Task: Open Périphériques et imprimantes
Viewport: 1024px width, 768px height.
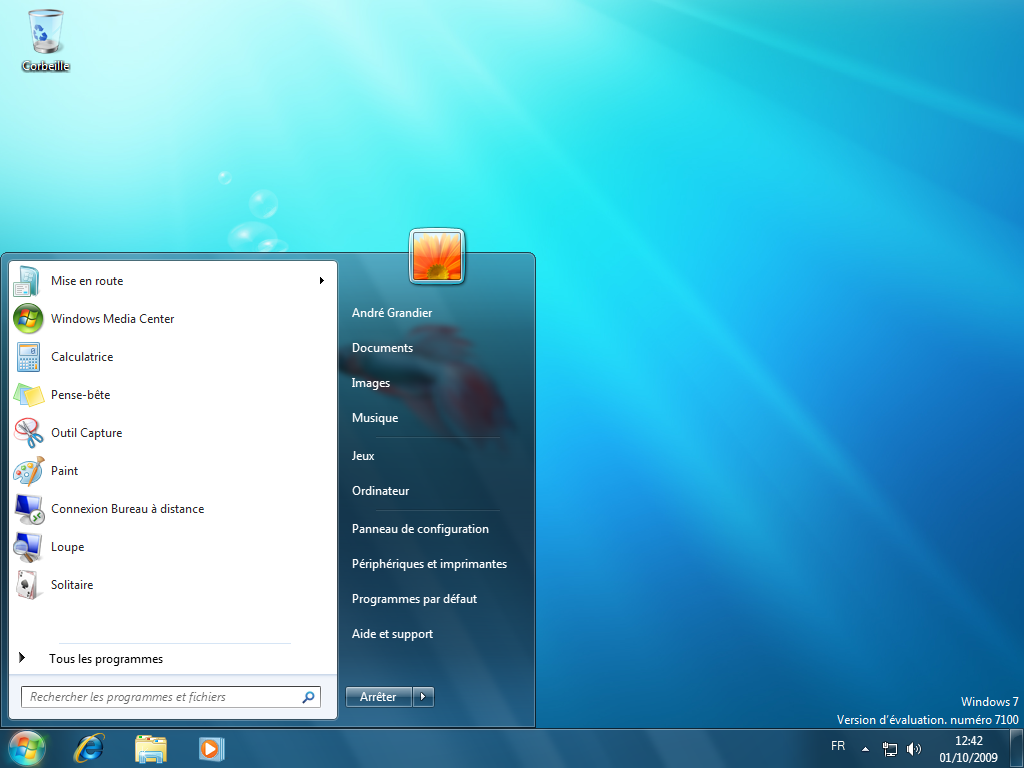Action: (x=429, y=564)
